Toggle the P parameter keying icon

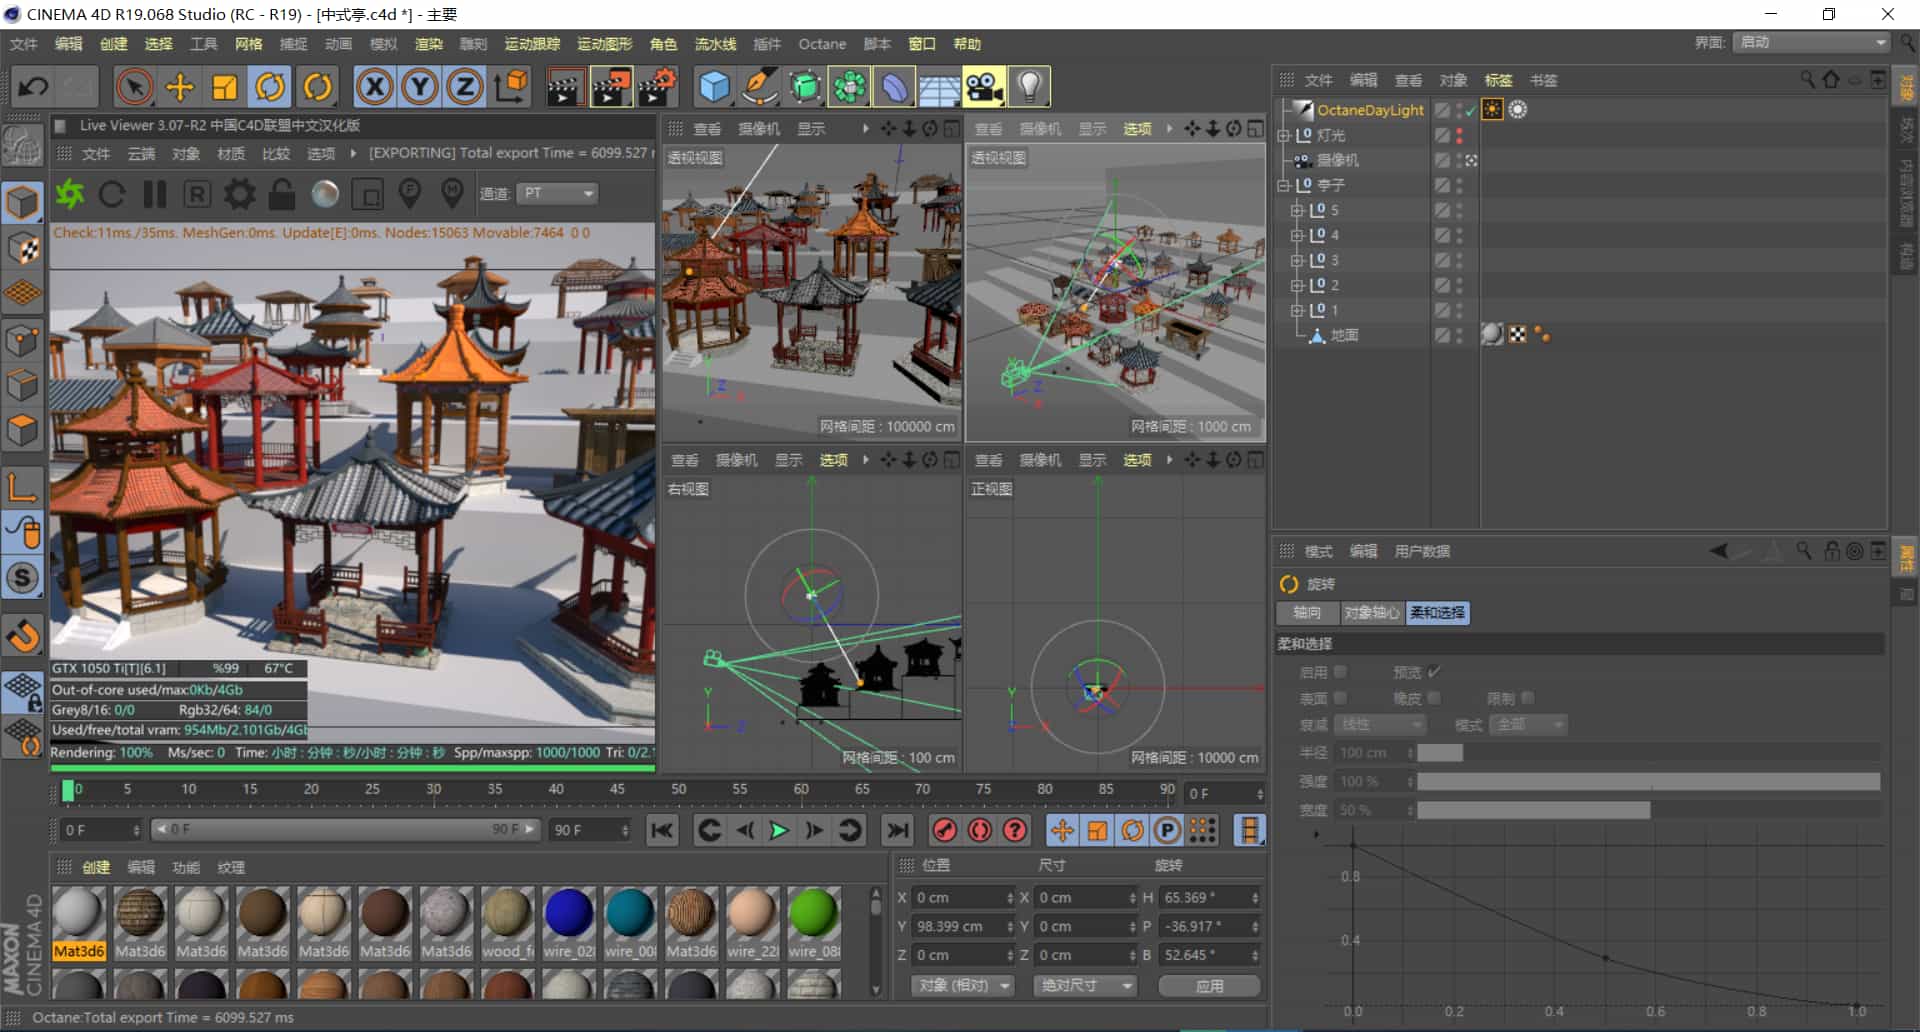pyautogui.click(x=1167, y=830)
